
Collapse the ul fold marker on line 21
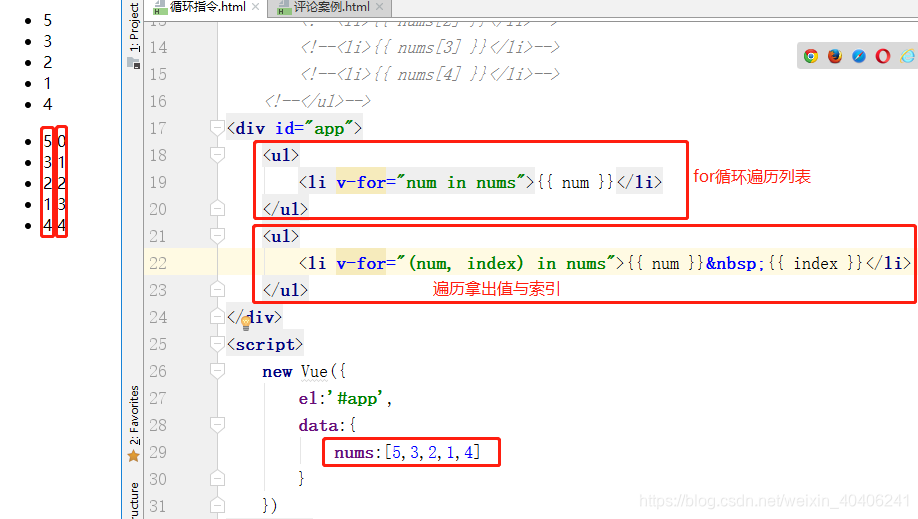(x=217, y=235)
